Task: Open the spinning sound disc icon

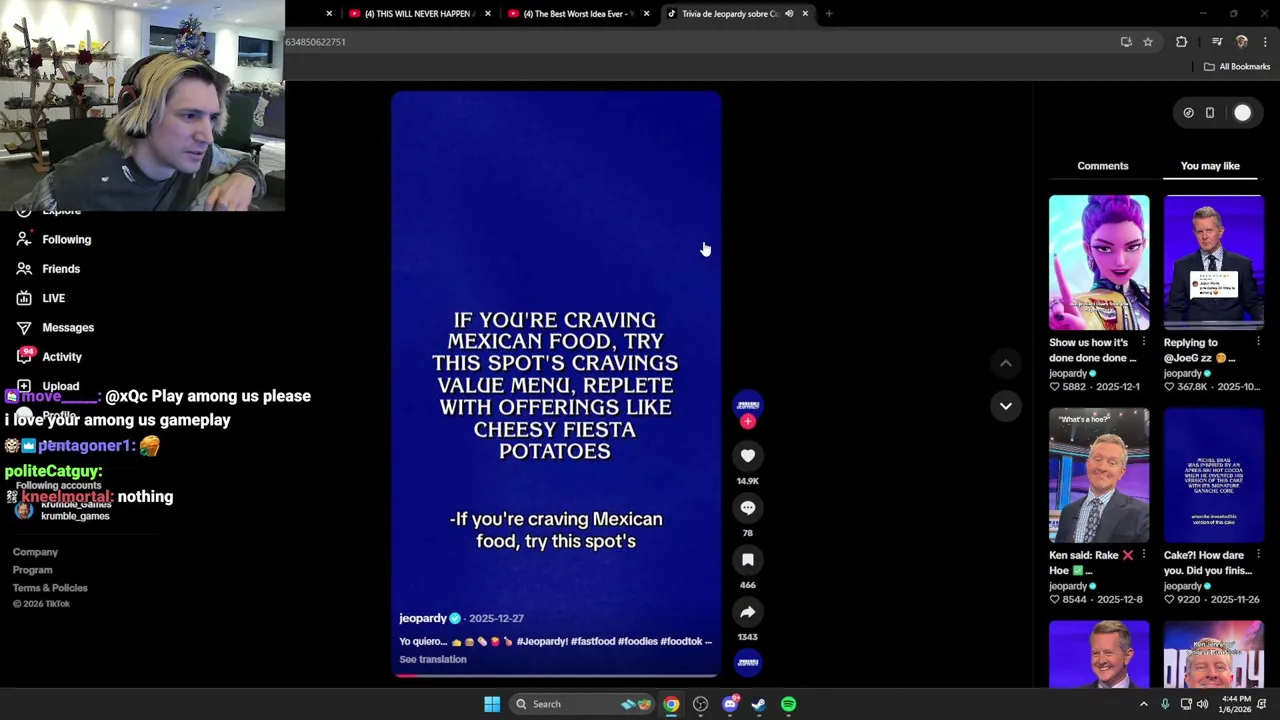Action: point(747,662)
